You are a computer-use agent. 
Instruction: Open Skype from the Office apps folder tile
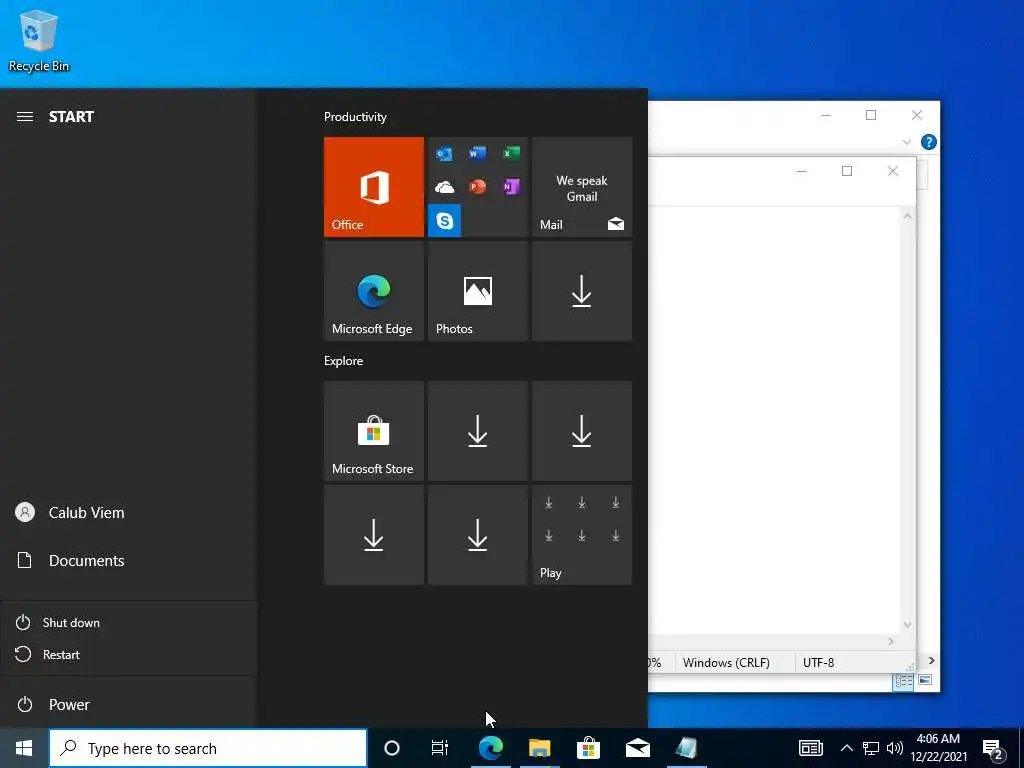click(x=444, y=221)
